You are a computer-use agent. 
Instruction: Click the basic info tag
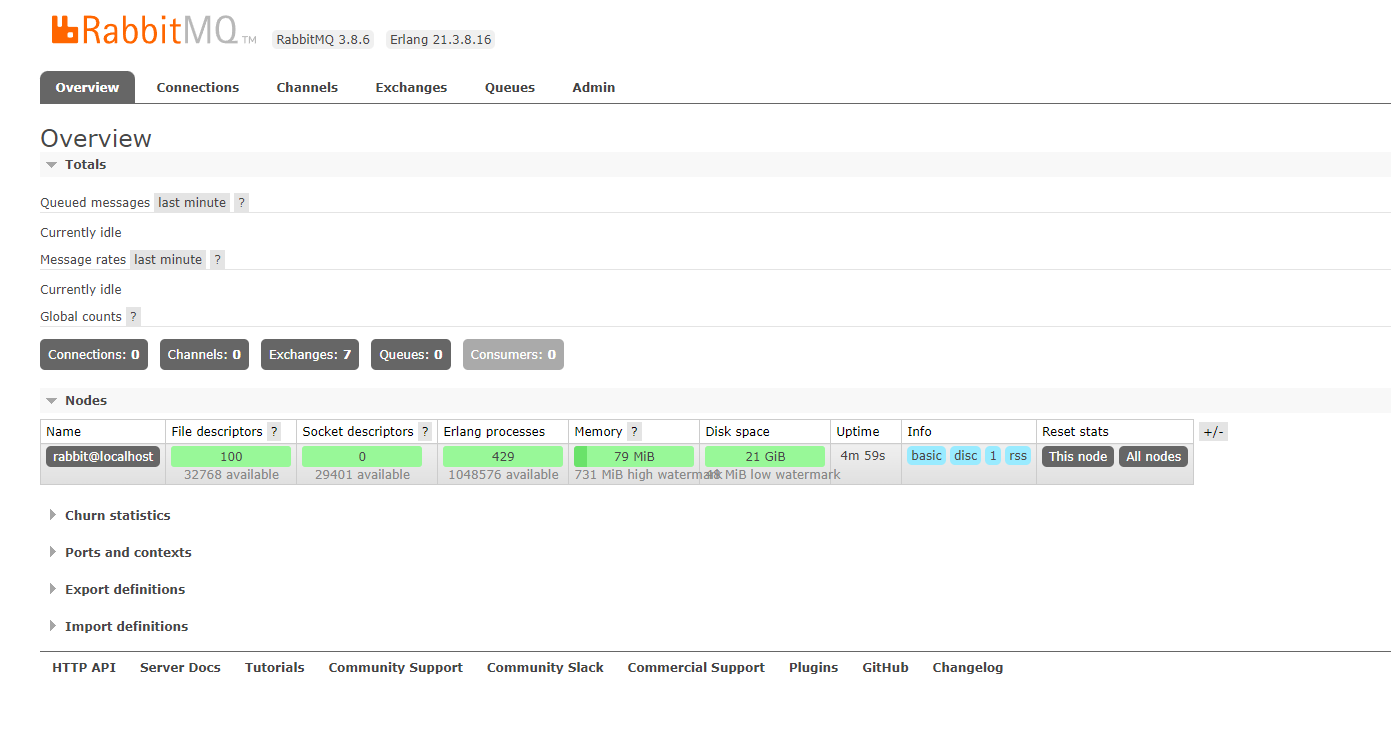tap(926, 455)
